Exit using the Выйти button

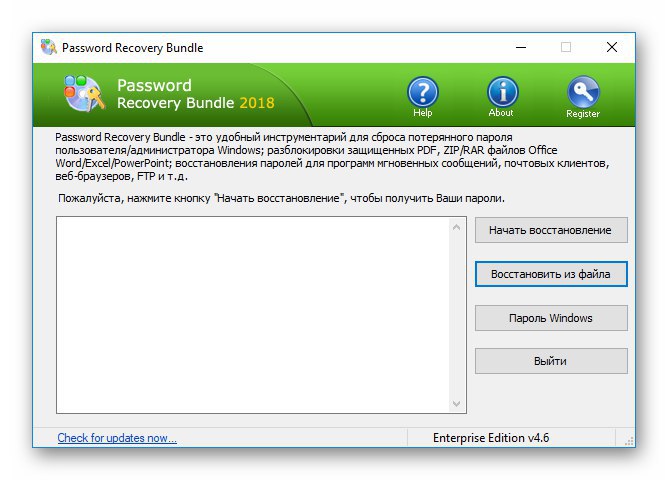pos(551,361)
